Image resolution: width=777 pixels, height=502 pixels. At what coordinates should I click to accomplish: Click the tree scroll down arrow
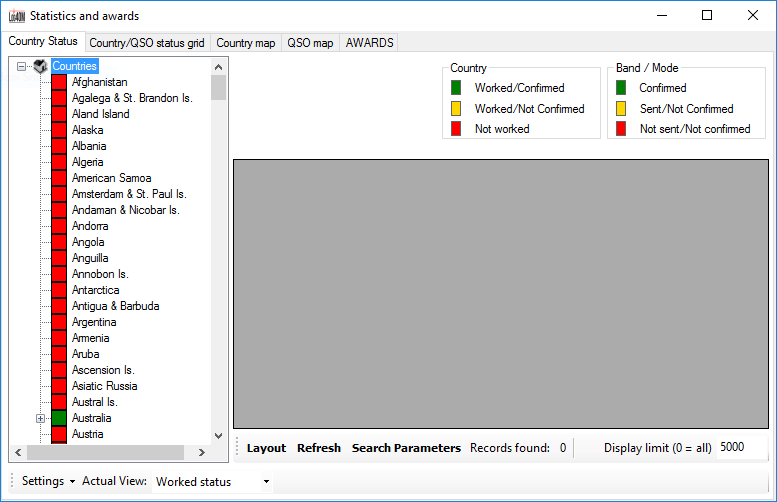[219, 436]
